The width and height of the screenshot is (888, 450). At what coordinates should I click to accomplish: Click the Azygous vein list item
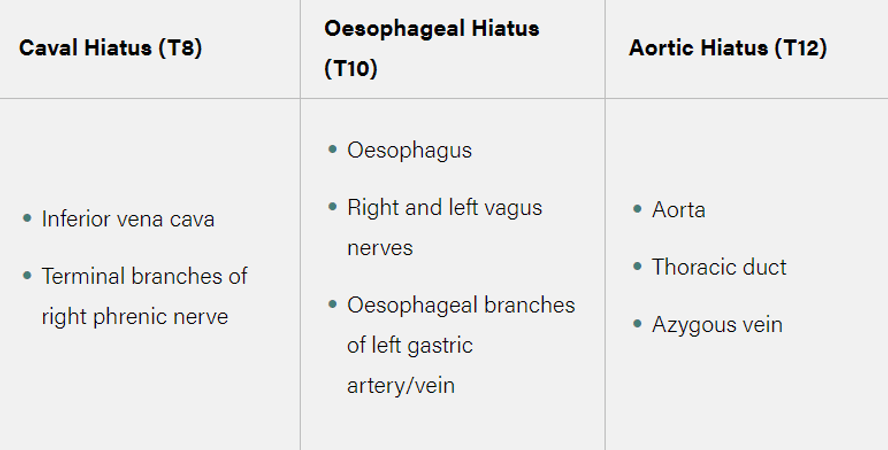click(716, 325)
